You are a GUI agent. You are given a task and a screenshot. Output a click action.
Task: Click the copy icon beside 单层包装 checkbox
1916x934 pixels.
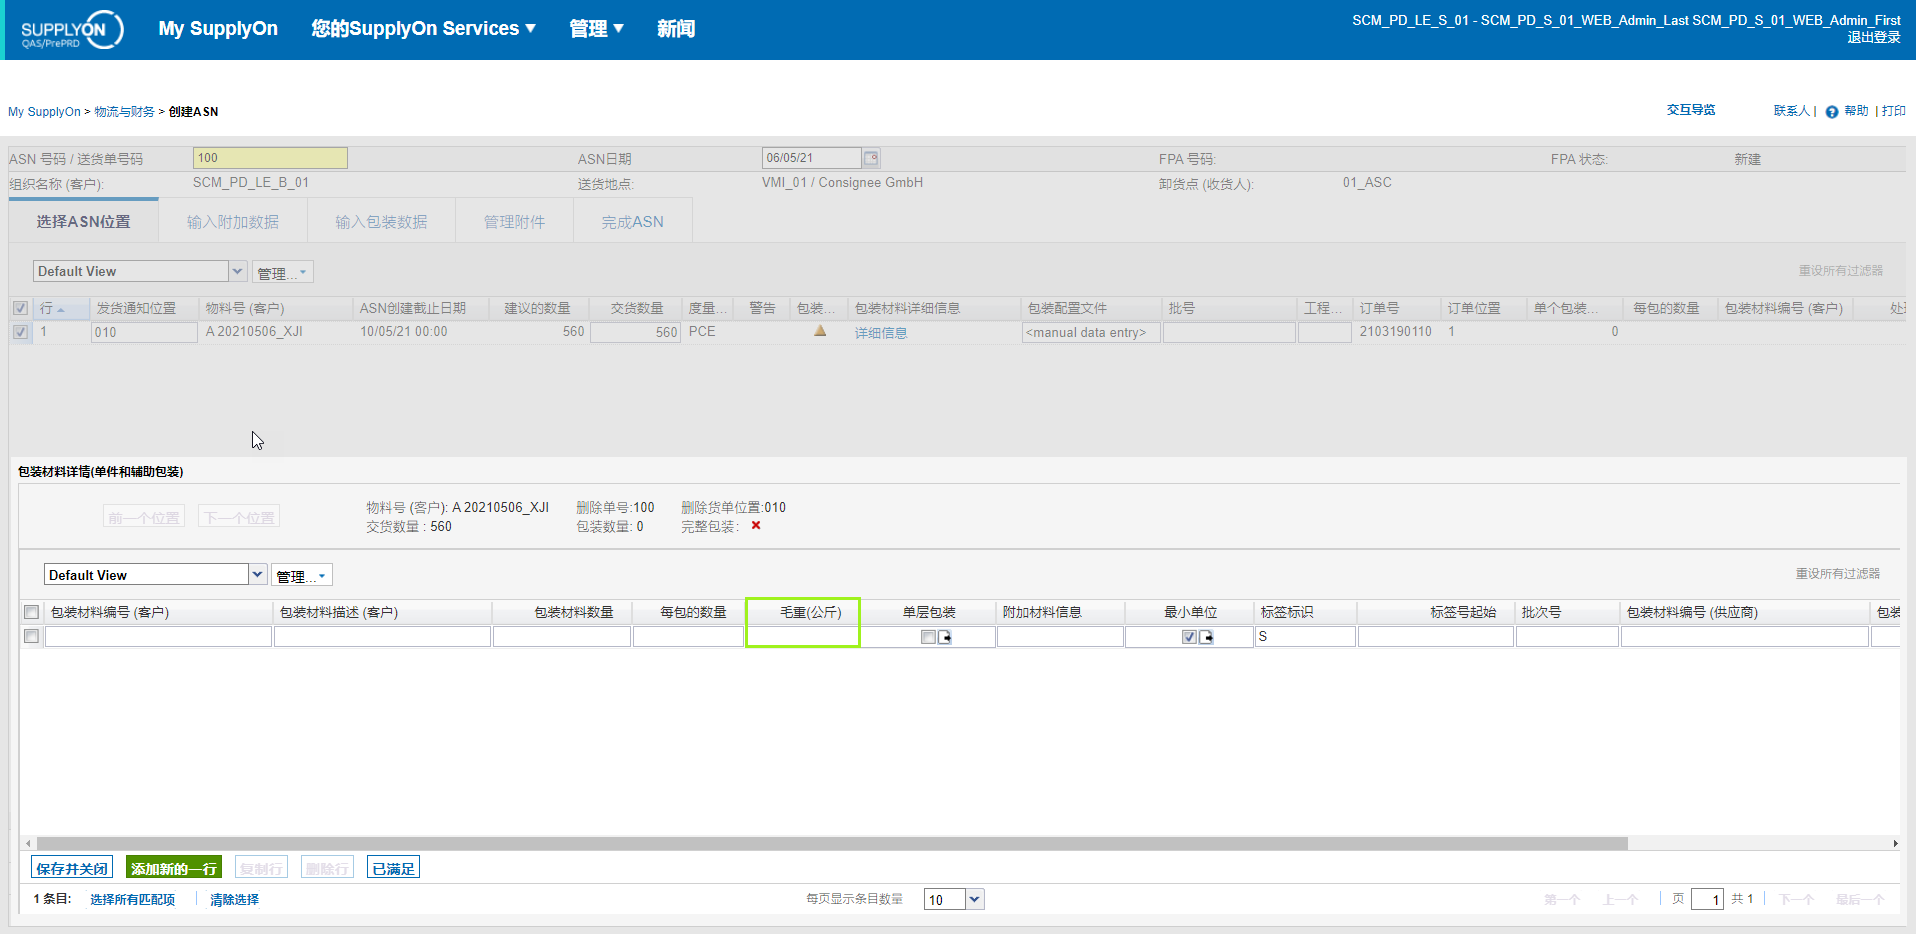pyautogui.click(x=945, y=637)
